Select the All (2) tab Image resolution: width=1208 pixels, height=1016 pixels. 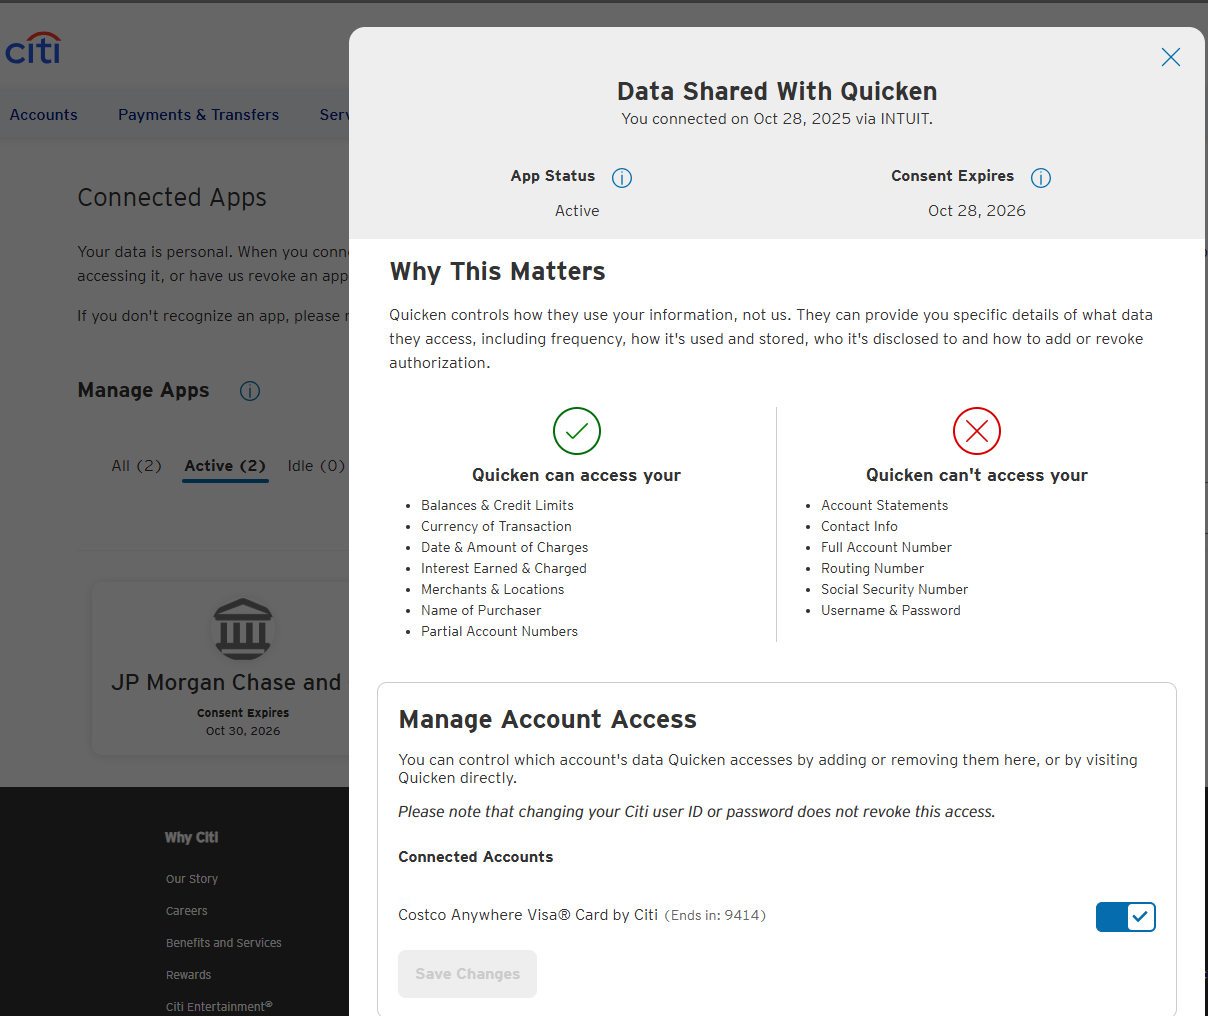tap(136, 466)
